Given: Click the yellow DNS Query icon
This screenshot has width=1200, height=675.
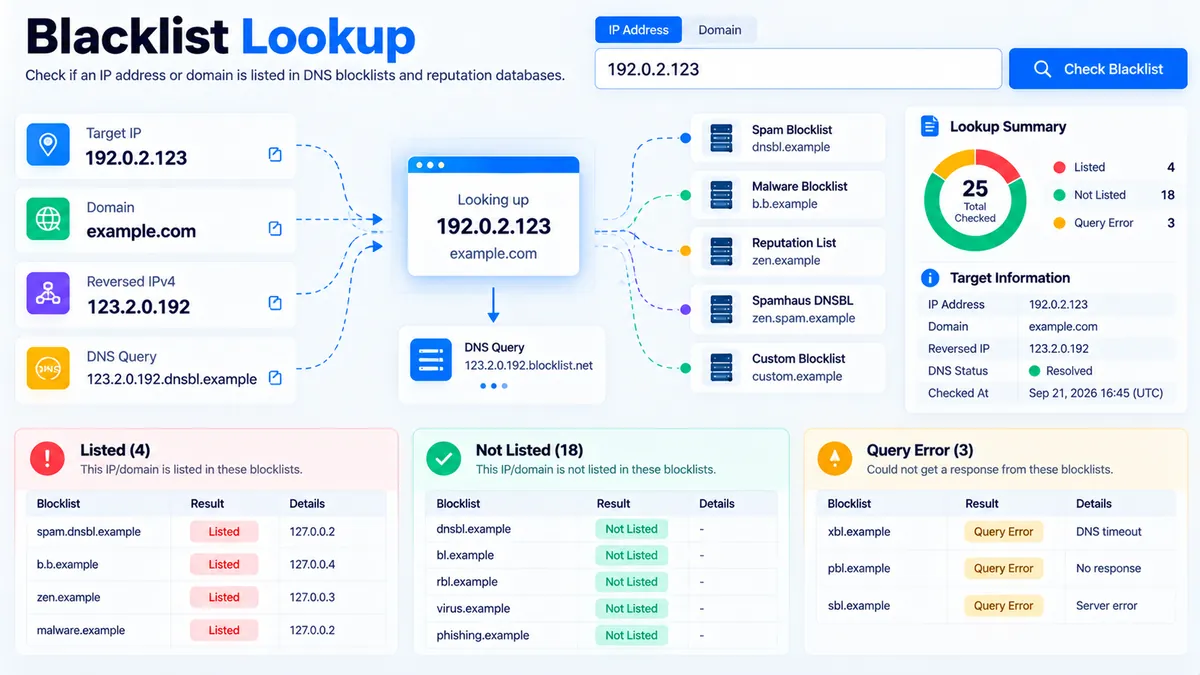Looking at the screenshot, I should click(x=48, y=369).
